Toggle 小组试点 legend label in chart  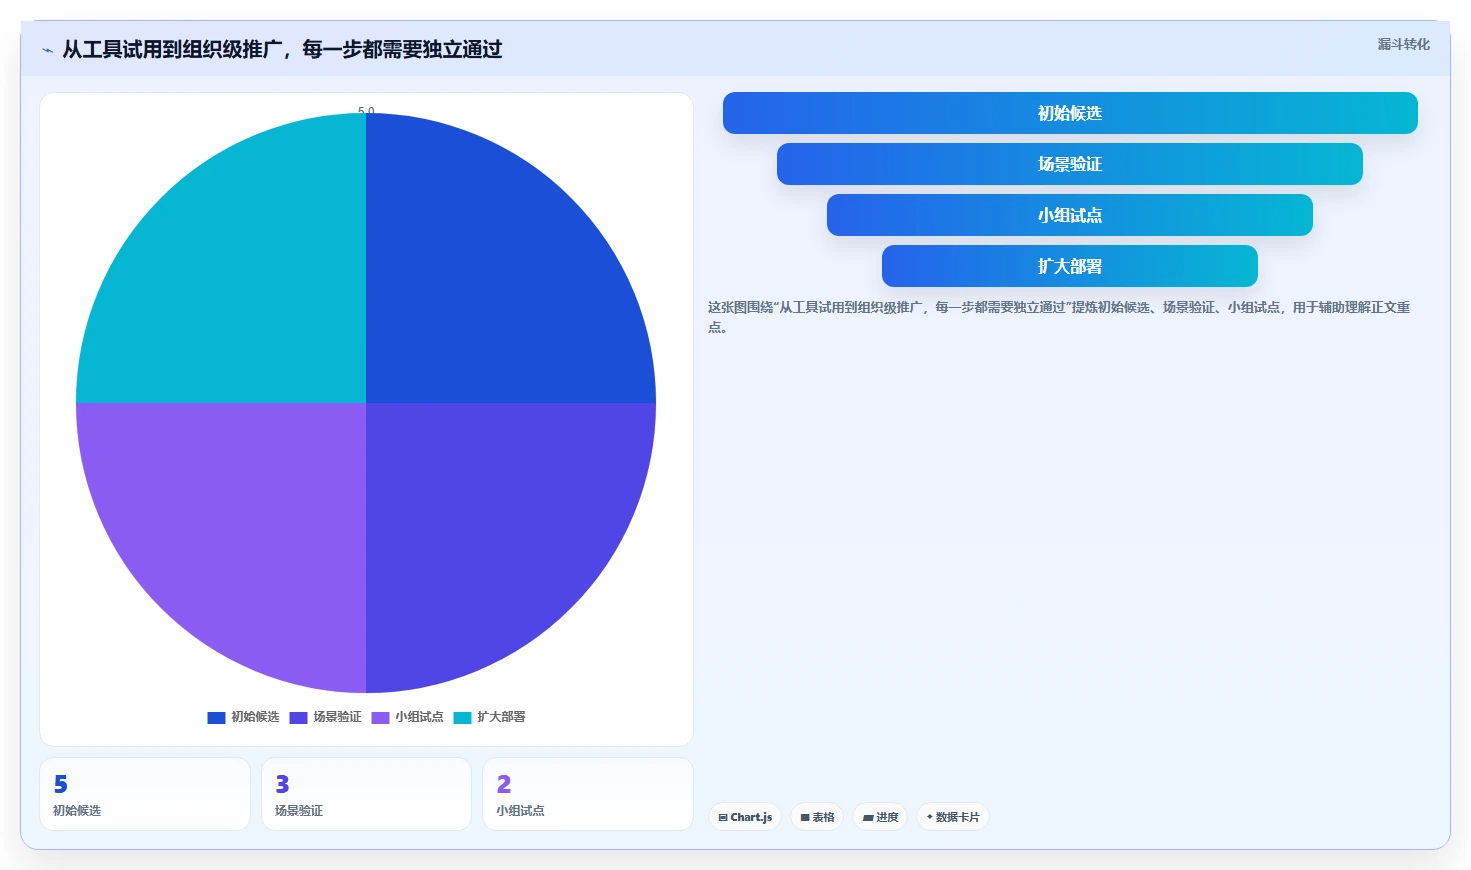(419, 717)
